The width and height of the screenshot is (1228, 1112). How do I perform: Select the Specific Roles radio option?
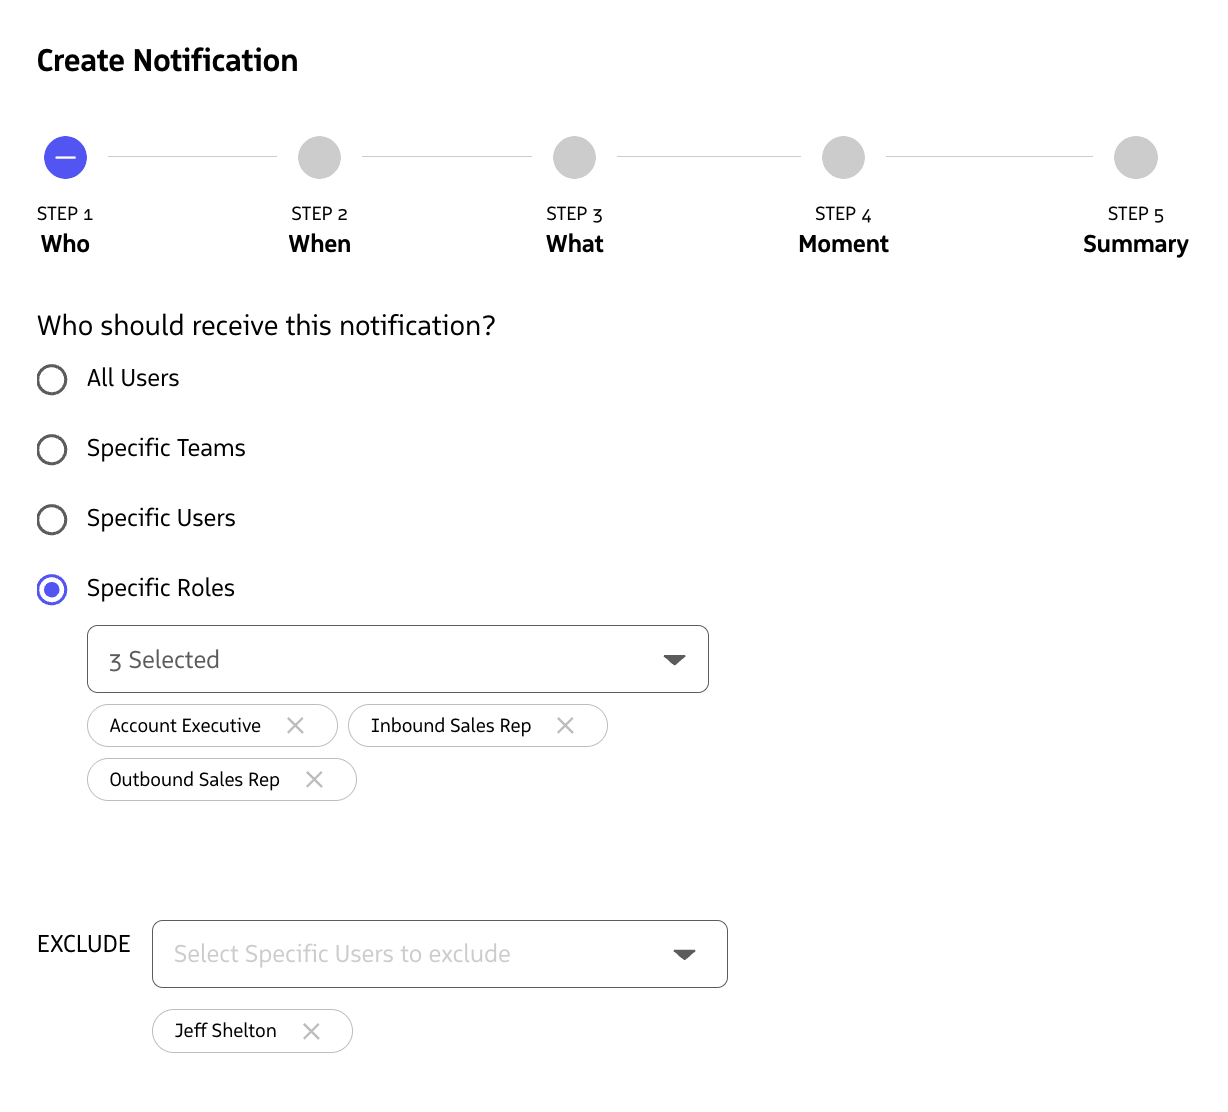(x=51, y=590)
